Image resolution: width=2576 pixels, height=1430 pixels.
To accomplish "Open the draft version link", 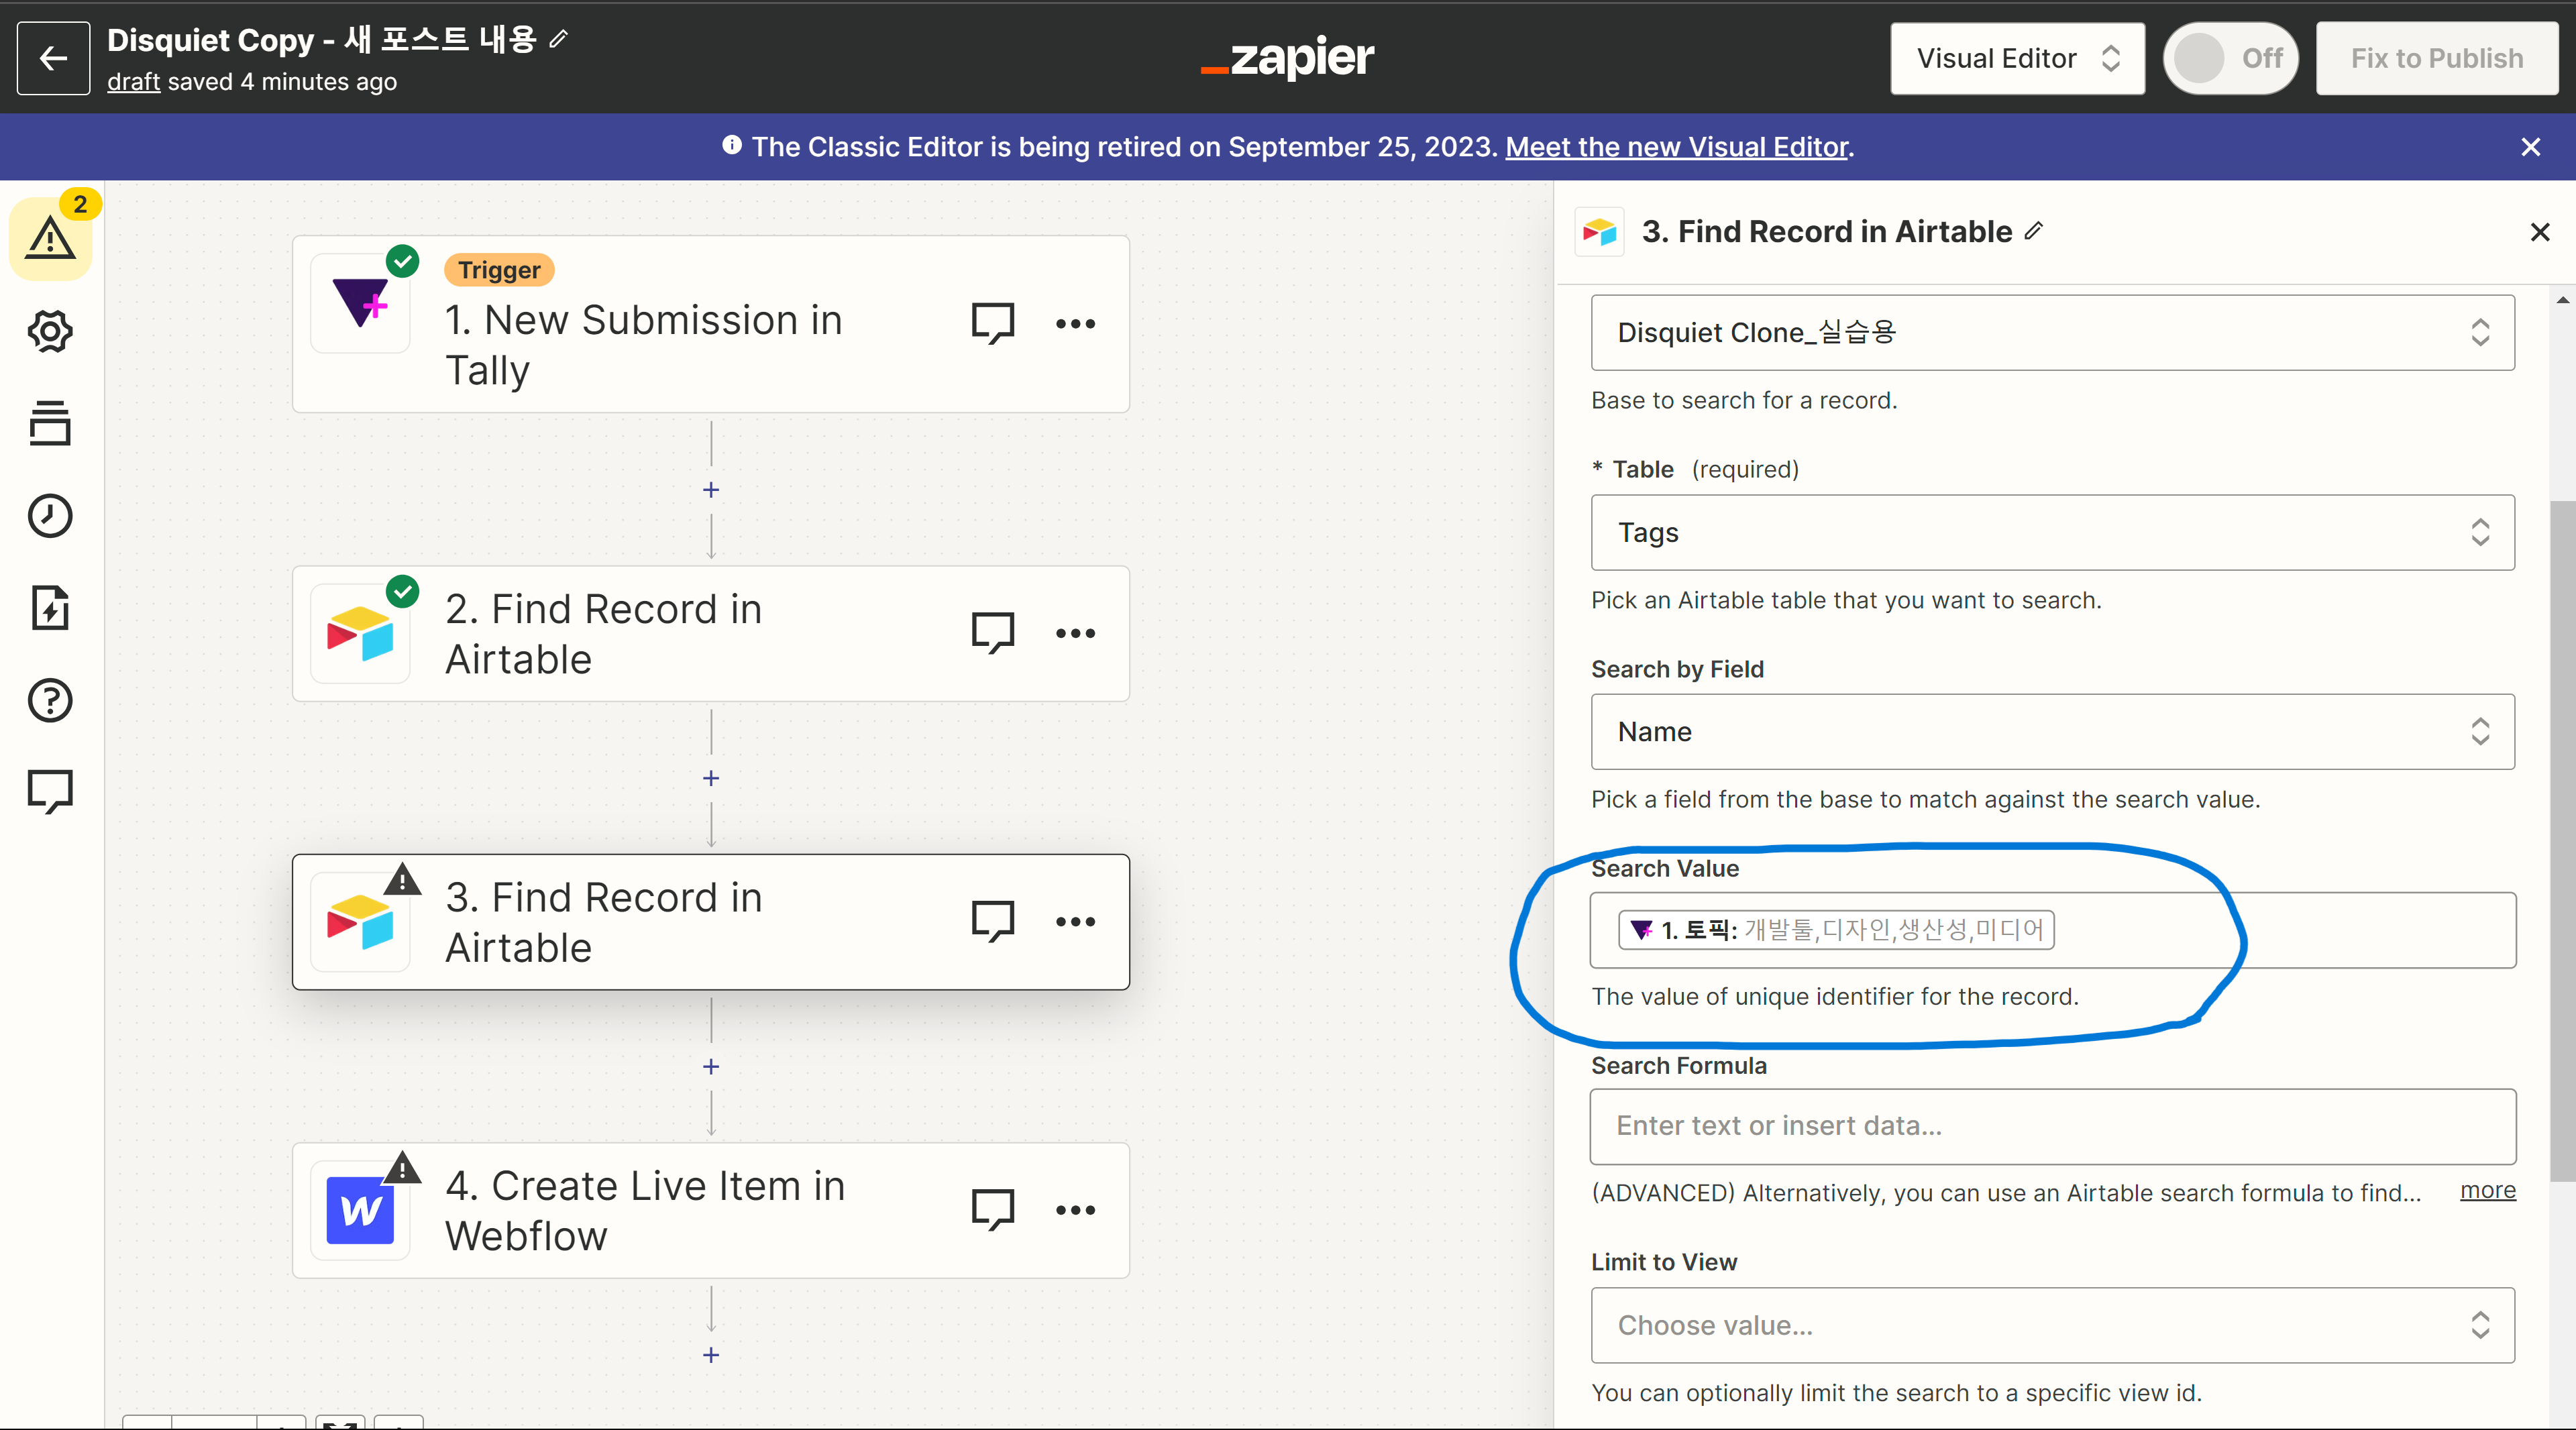I will click(x=133, y=82).
